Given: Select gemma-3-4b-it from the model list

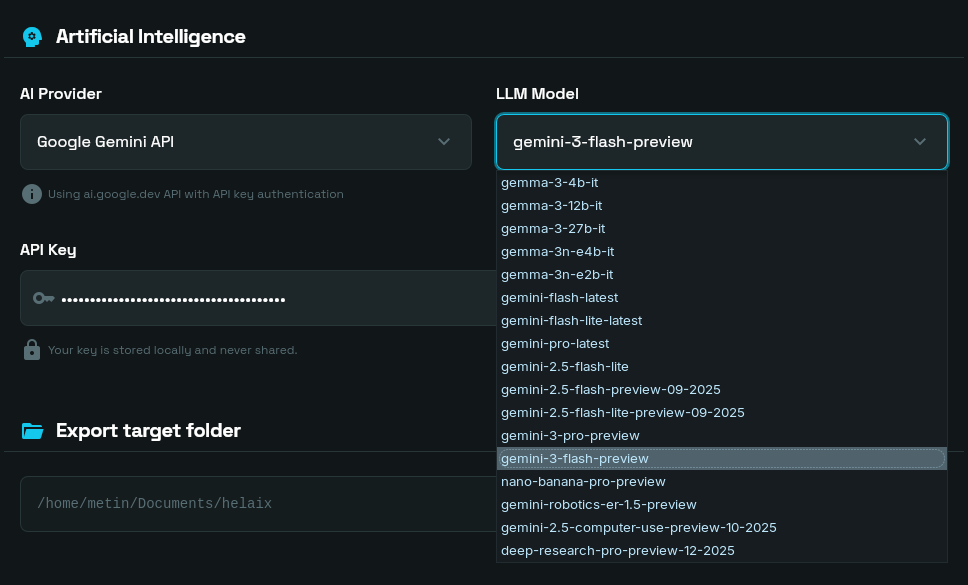Looking at the screenshot, I should pos(563,183).
